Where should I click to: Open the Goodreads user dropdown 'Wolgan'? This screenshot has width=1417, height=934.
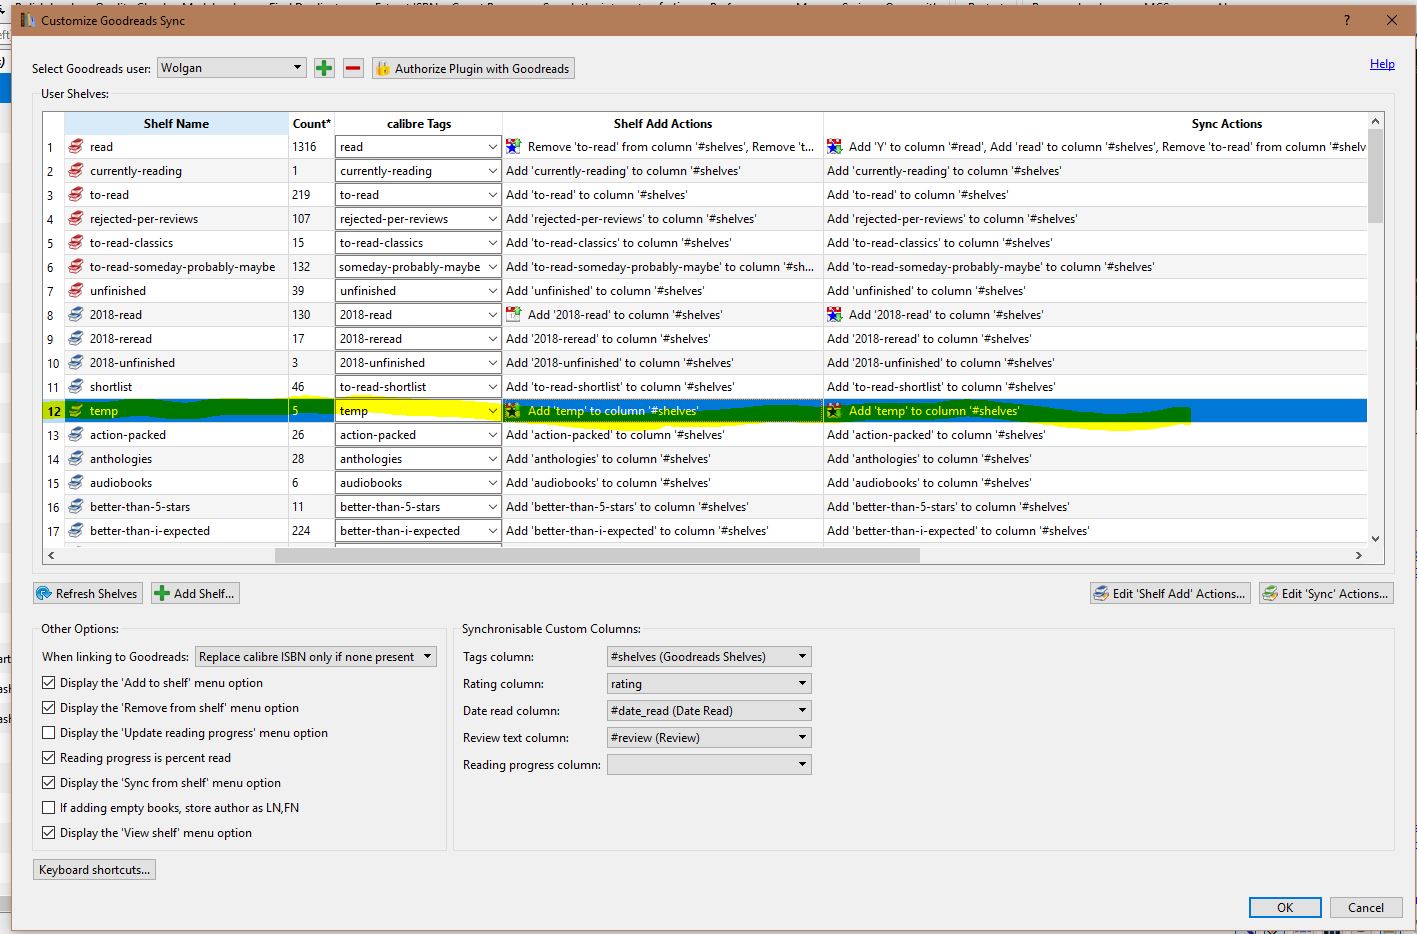click(x=231, y=68)
